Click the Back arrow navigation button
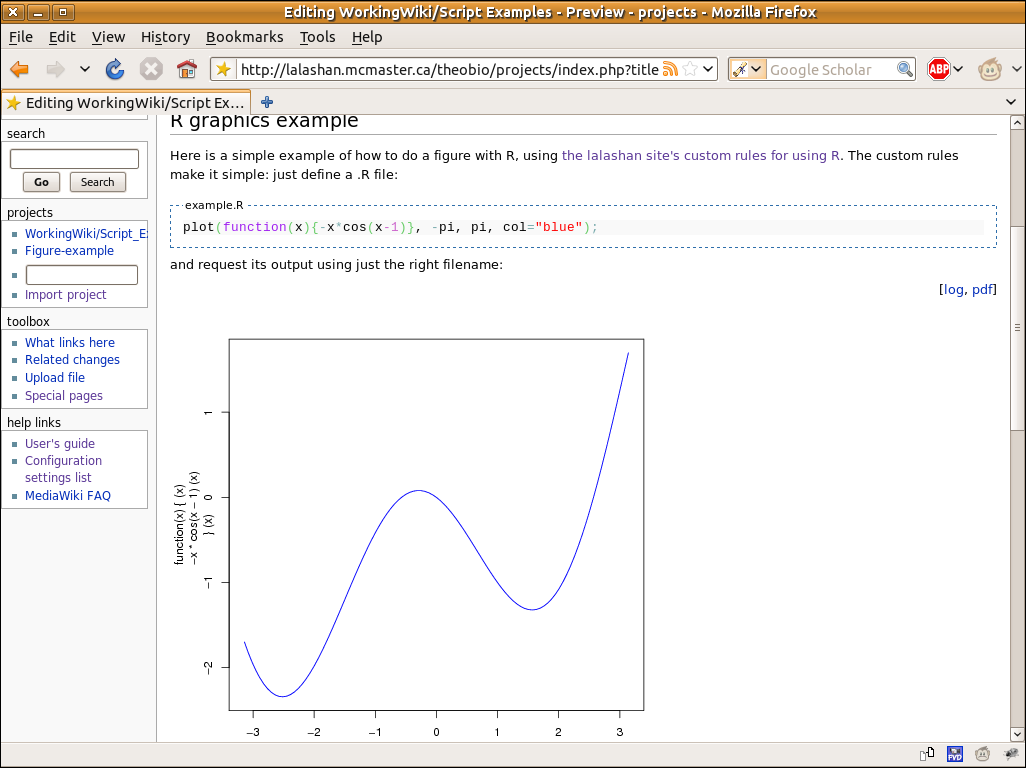The width and height of the screenshot is (1026, 768). coord(19,70)
